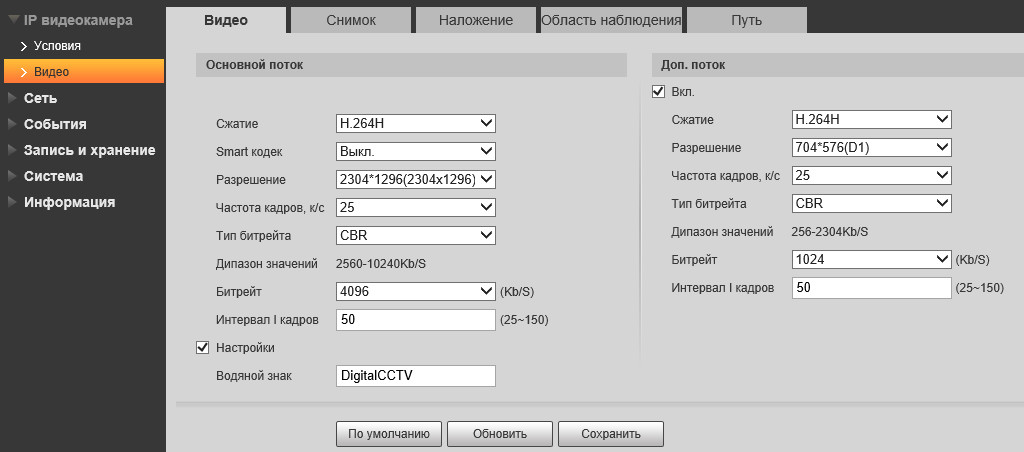Open main stream Разрешение dropdown
The image size is (1024, 452).
(x=416, y=179)
